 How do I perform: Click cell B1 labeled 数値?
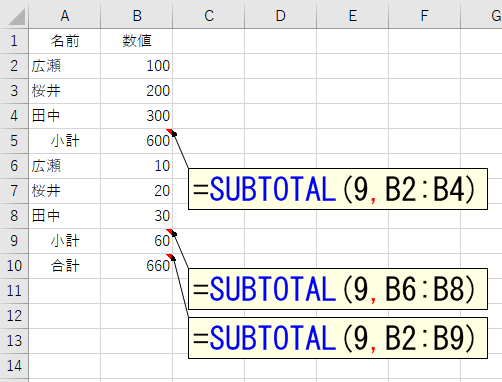pyautogui.click(x=137, y=41)
